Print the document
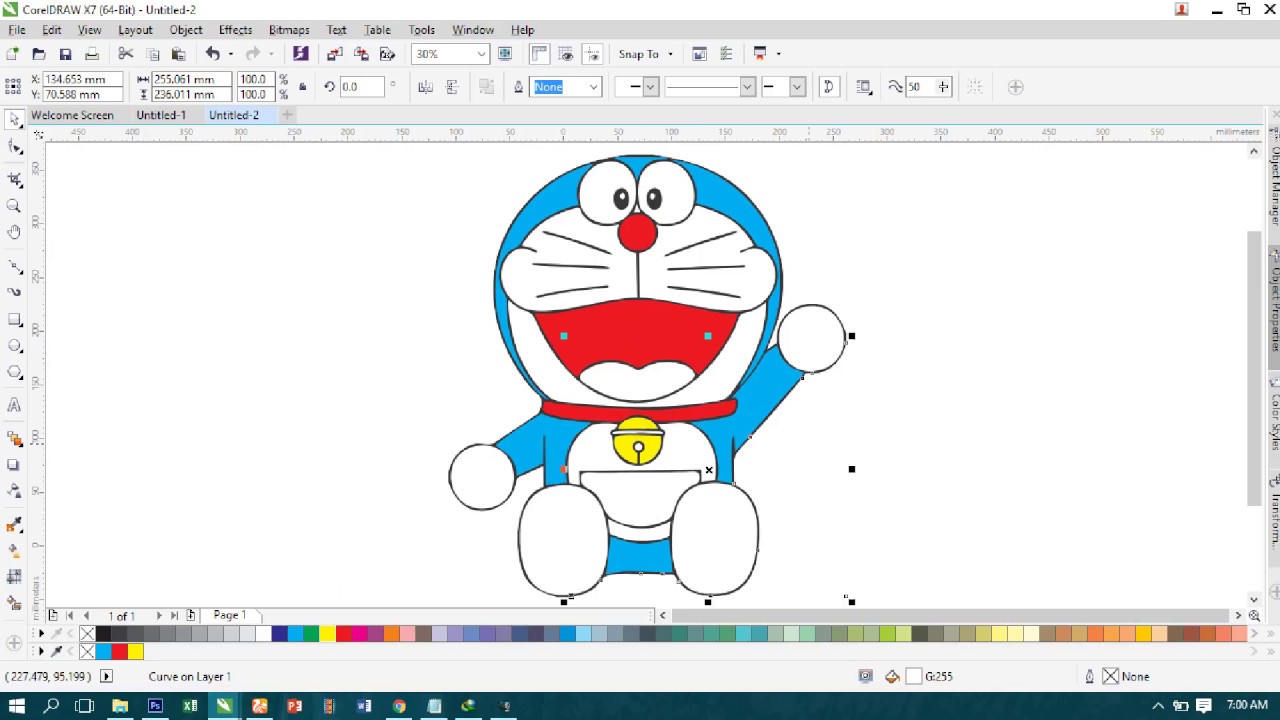The height and width of the screenshot is (720, 1280). [91, 54]
